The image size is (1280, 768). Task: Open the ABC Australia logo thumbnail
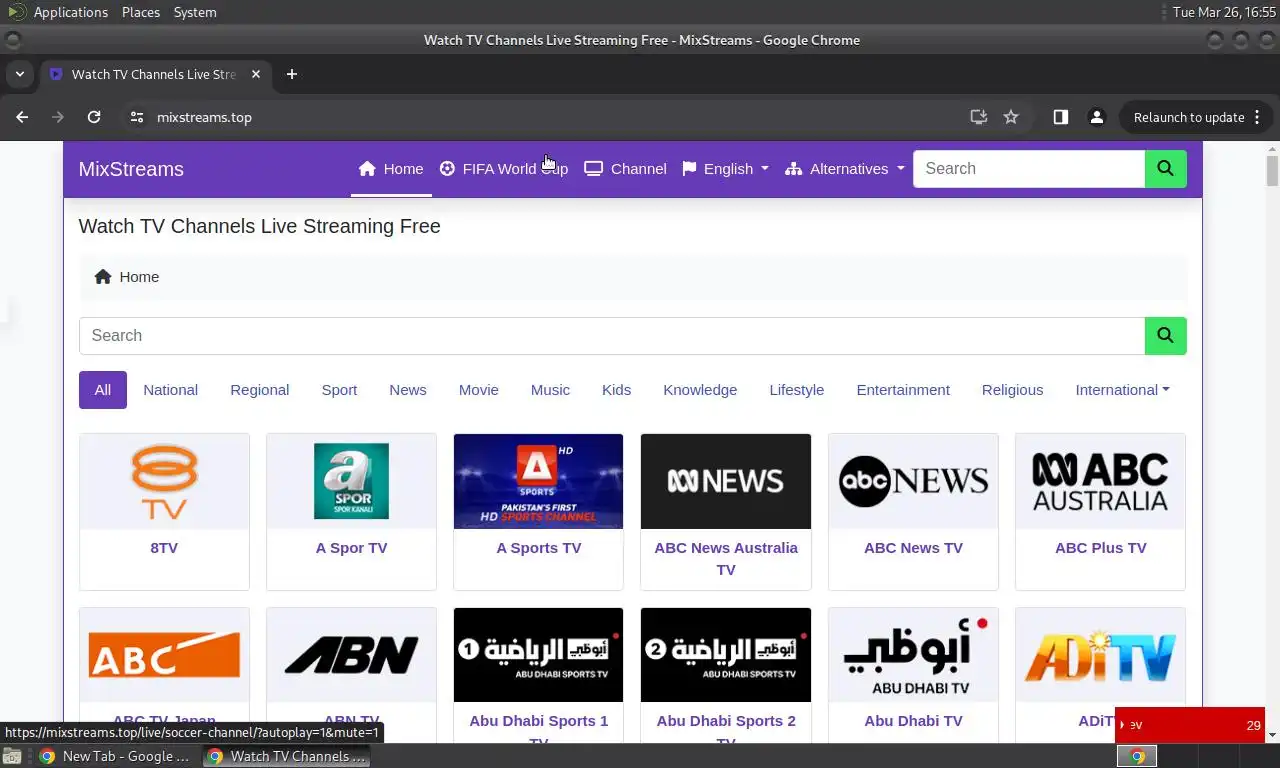point(1100,481)
